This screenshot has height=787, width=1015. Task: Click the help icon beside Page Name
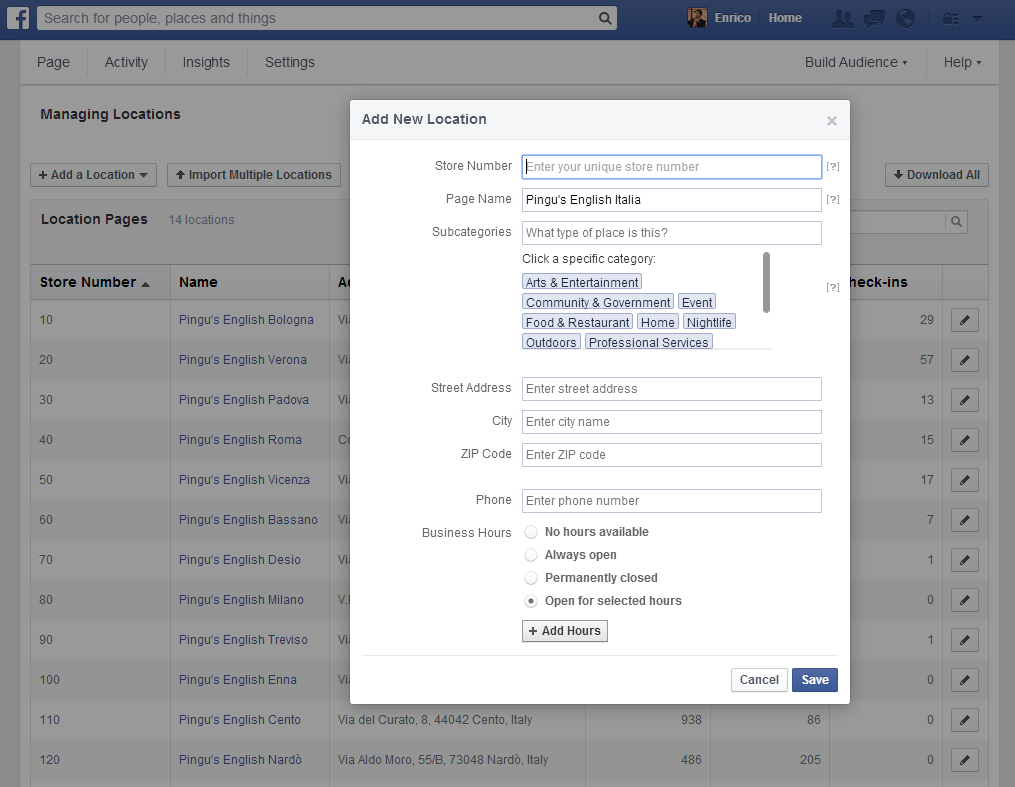833,199
